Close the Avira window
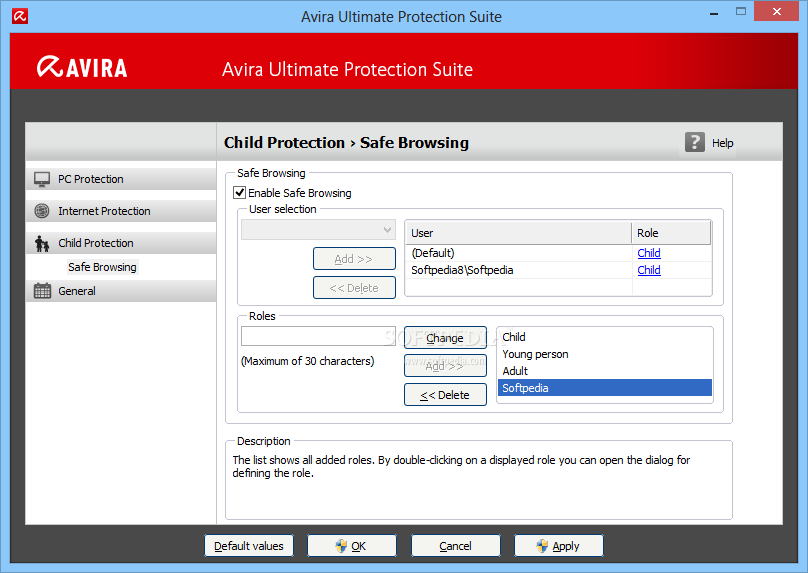This screenshot has height=573, width=808. pyautogui.click(x=777, y=11)
